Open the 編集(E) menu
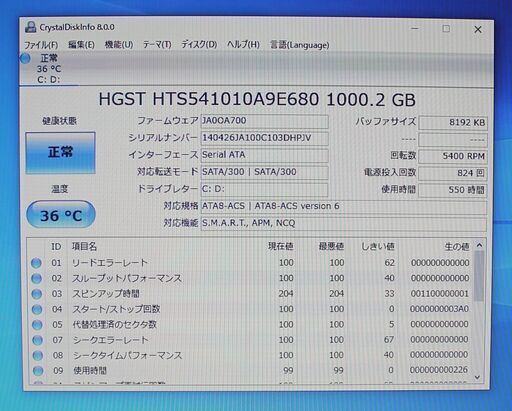This screenshot has width=512, height=411. tap(81, 45)
